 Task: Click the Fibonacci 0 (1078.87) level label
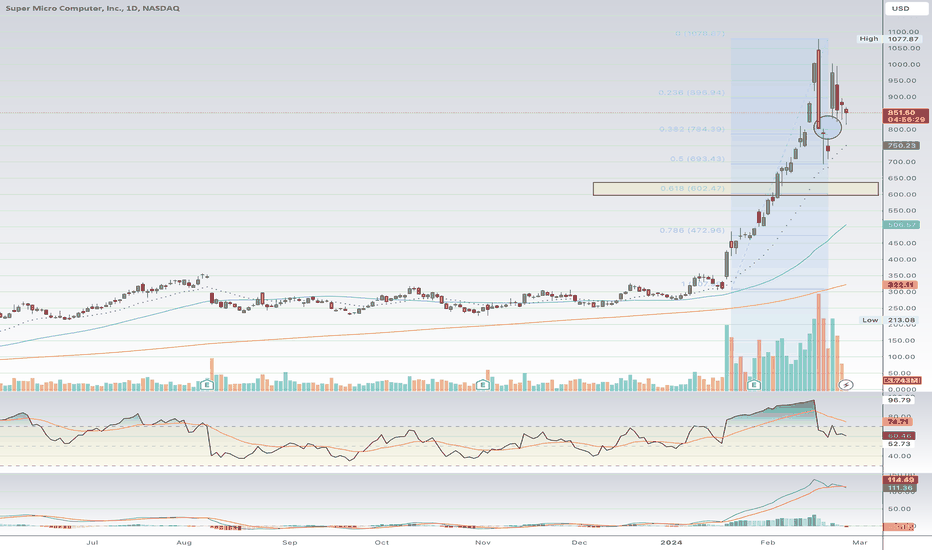click(x=700, y=33)
